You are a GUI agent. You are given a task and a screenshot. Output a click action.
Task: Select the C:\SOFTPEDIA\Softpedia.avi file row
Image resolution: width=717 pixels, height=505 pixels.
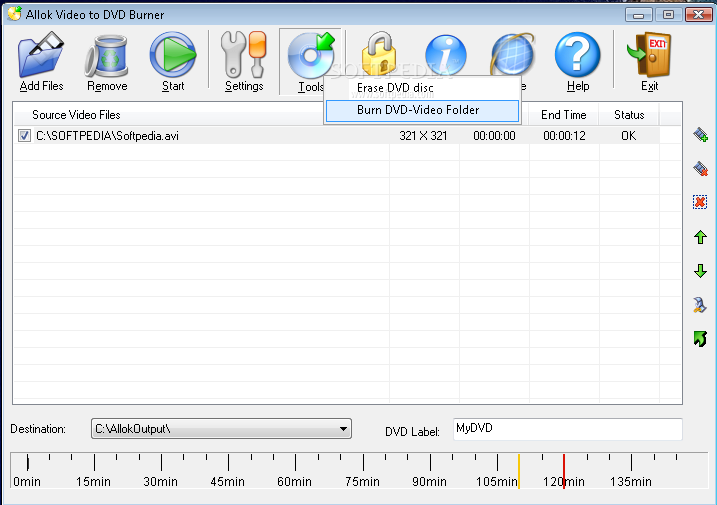coord(336,136)
